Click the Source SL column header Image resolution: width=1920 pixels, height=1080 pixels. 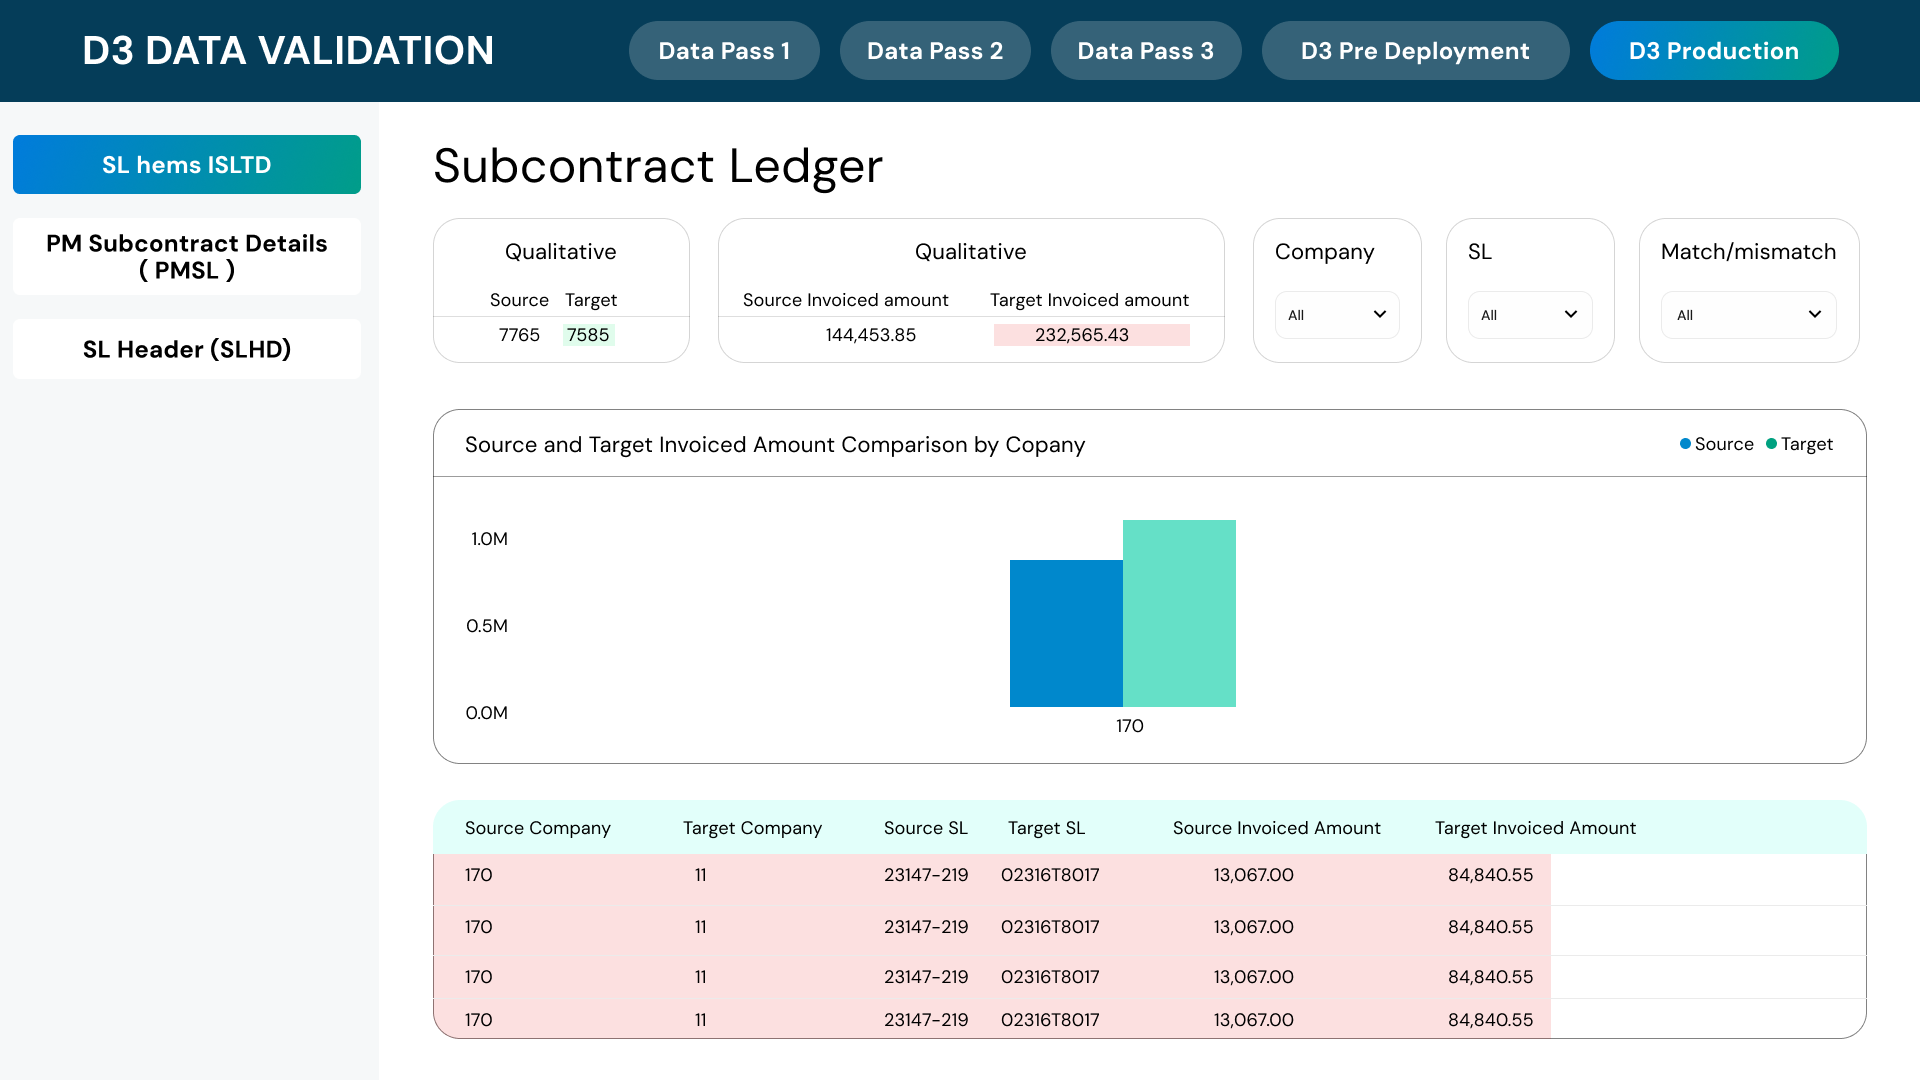coord(926,828)
